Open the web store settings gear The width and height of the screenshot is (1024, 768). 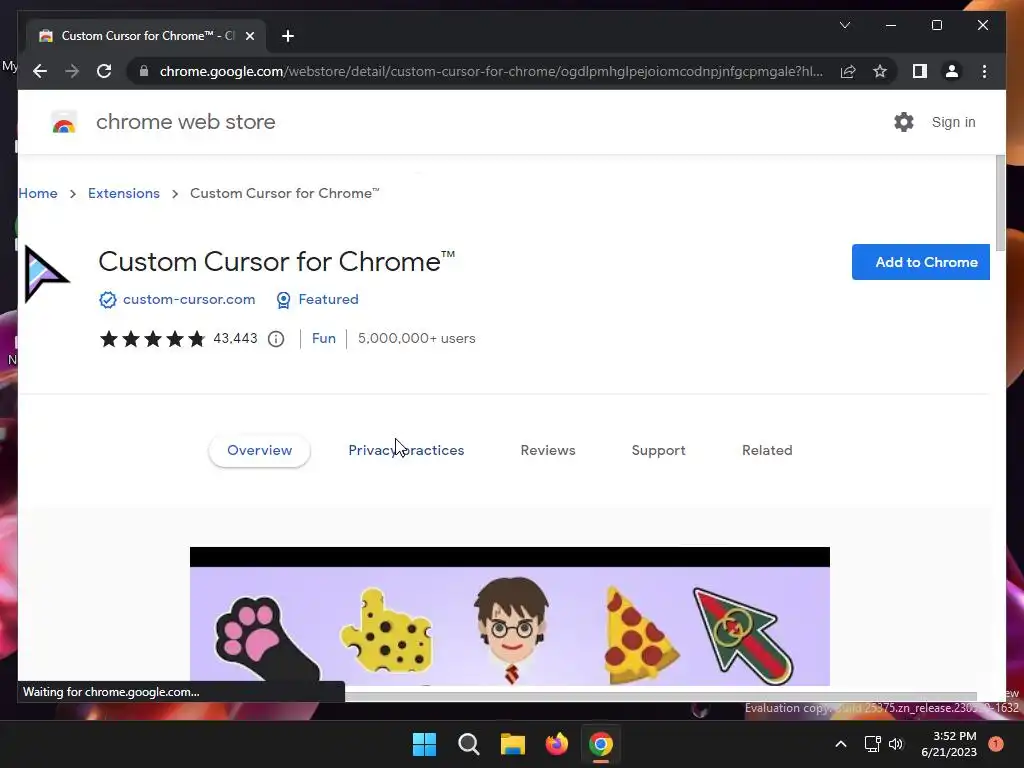903,122
